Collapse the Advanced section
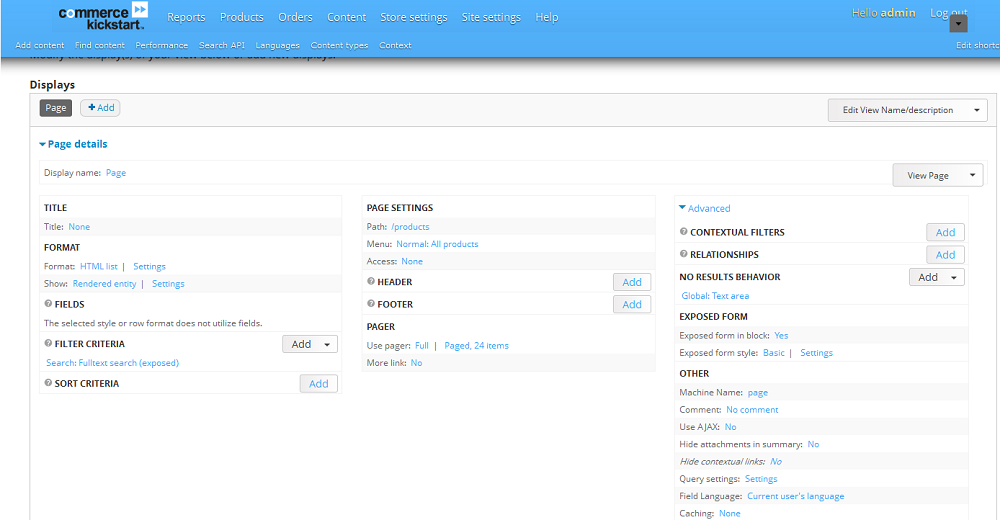1000x520 pixels. [705, 208]
